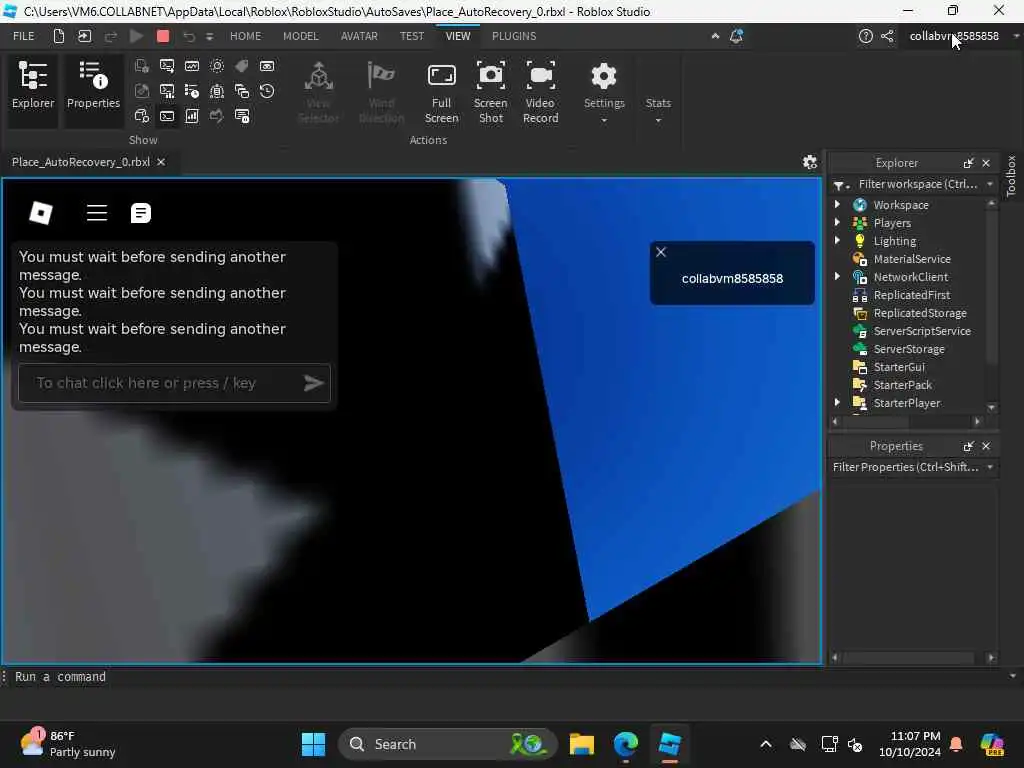Open the Task Scheduler list-clock icon

(192, 91)
